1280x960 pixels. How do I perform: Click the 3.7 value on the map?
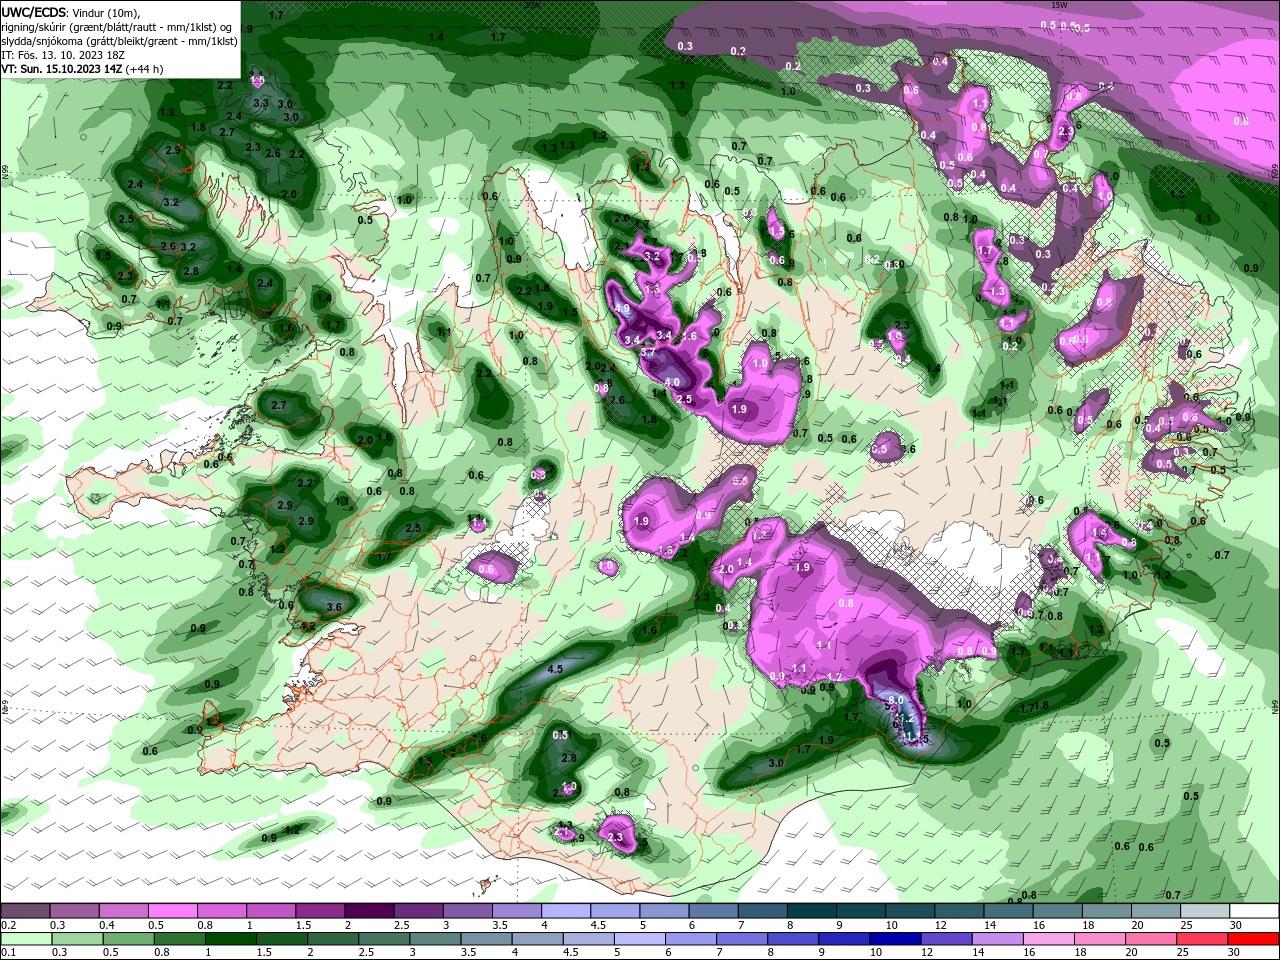pyautogui.click(x=647, y=352)
